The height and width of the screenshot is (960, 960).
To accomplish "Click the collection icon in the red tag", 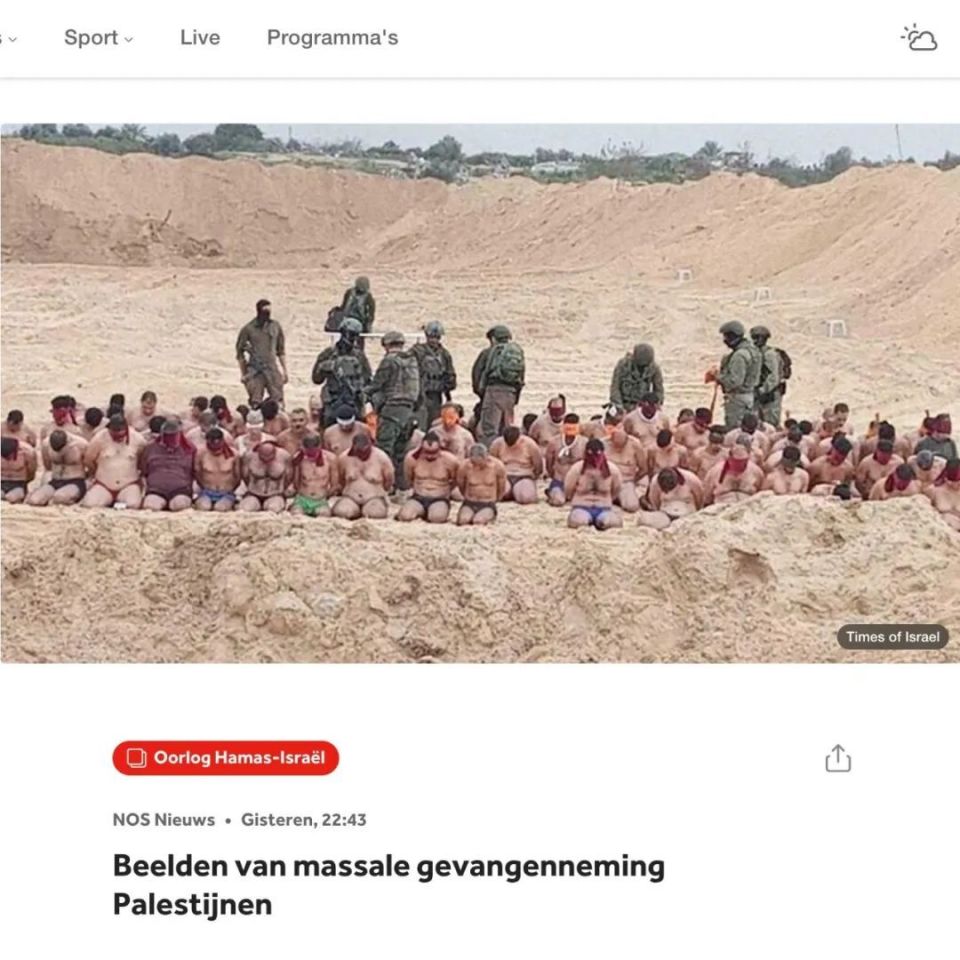I will (x=137, y=758).
